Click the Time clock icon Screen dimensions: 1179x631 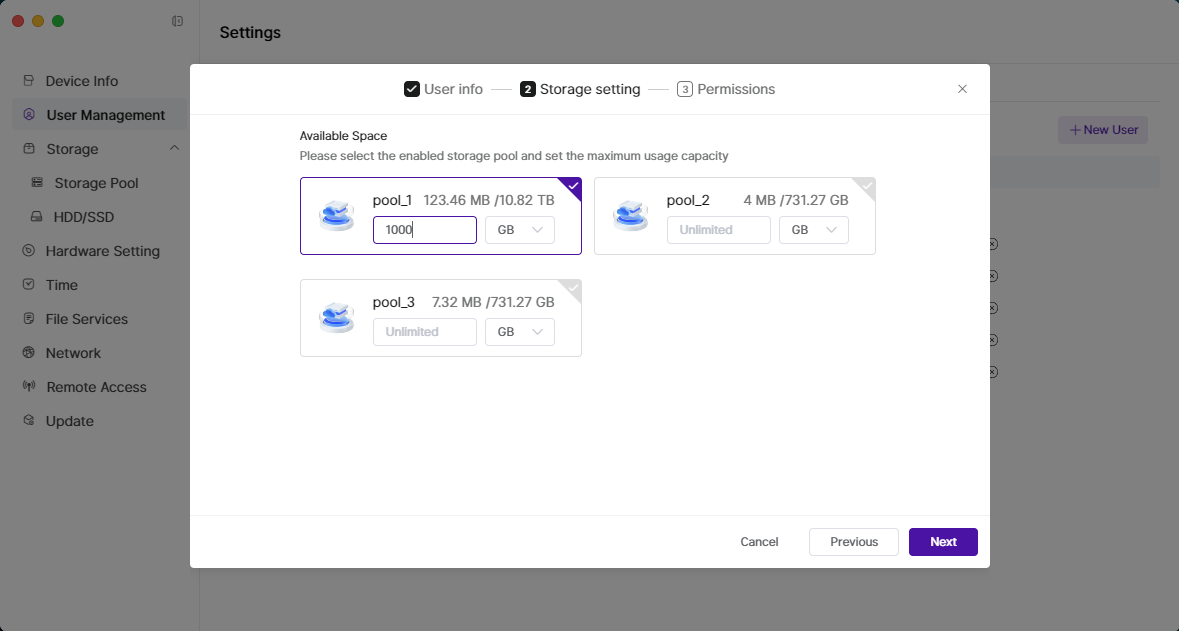click(x=29, y=284)
